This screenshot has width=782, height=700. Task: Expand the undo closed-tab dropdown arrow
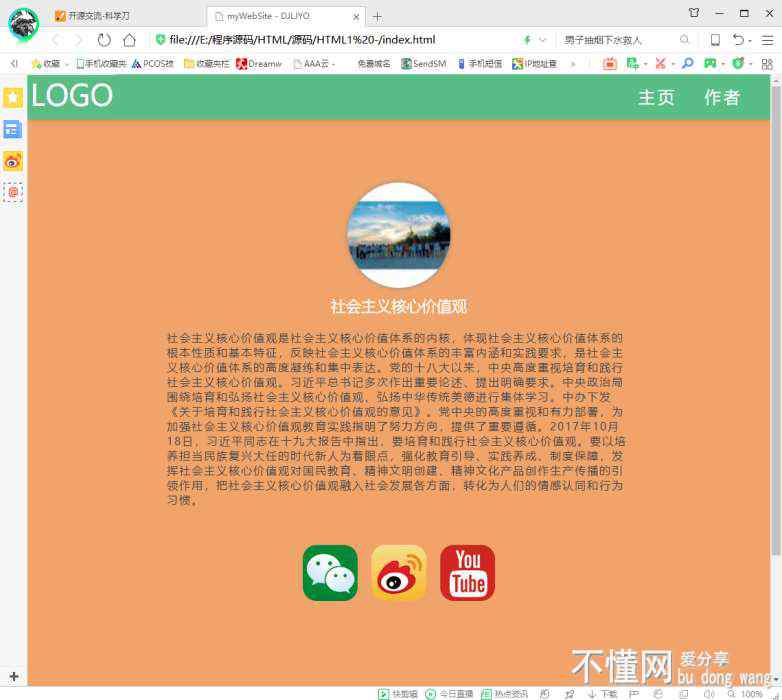coord(749,40)
